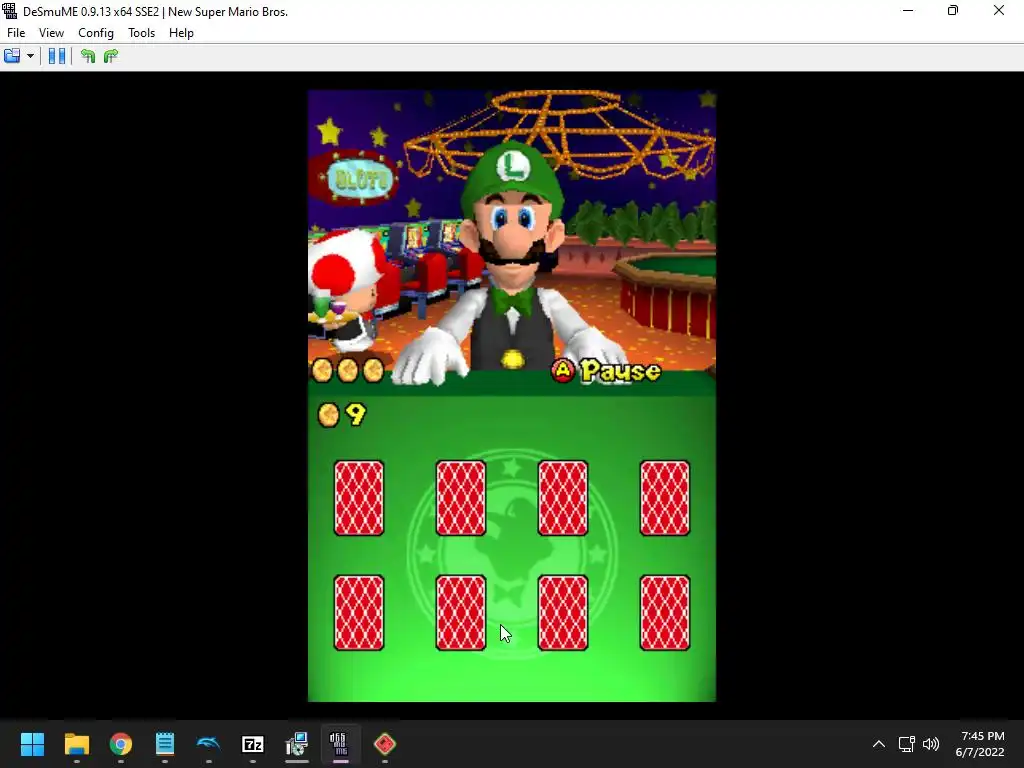This screenshot has width=1024, height=768.
Task: Show hidden system tray icons
Action: click(x=879, y=744)
